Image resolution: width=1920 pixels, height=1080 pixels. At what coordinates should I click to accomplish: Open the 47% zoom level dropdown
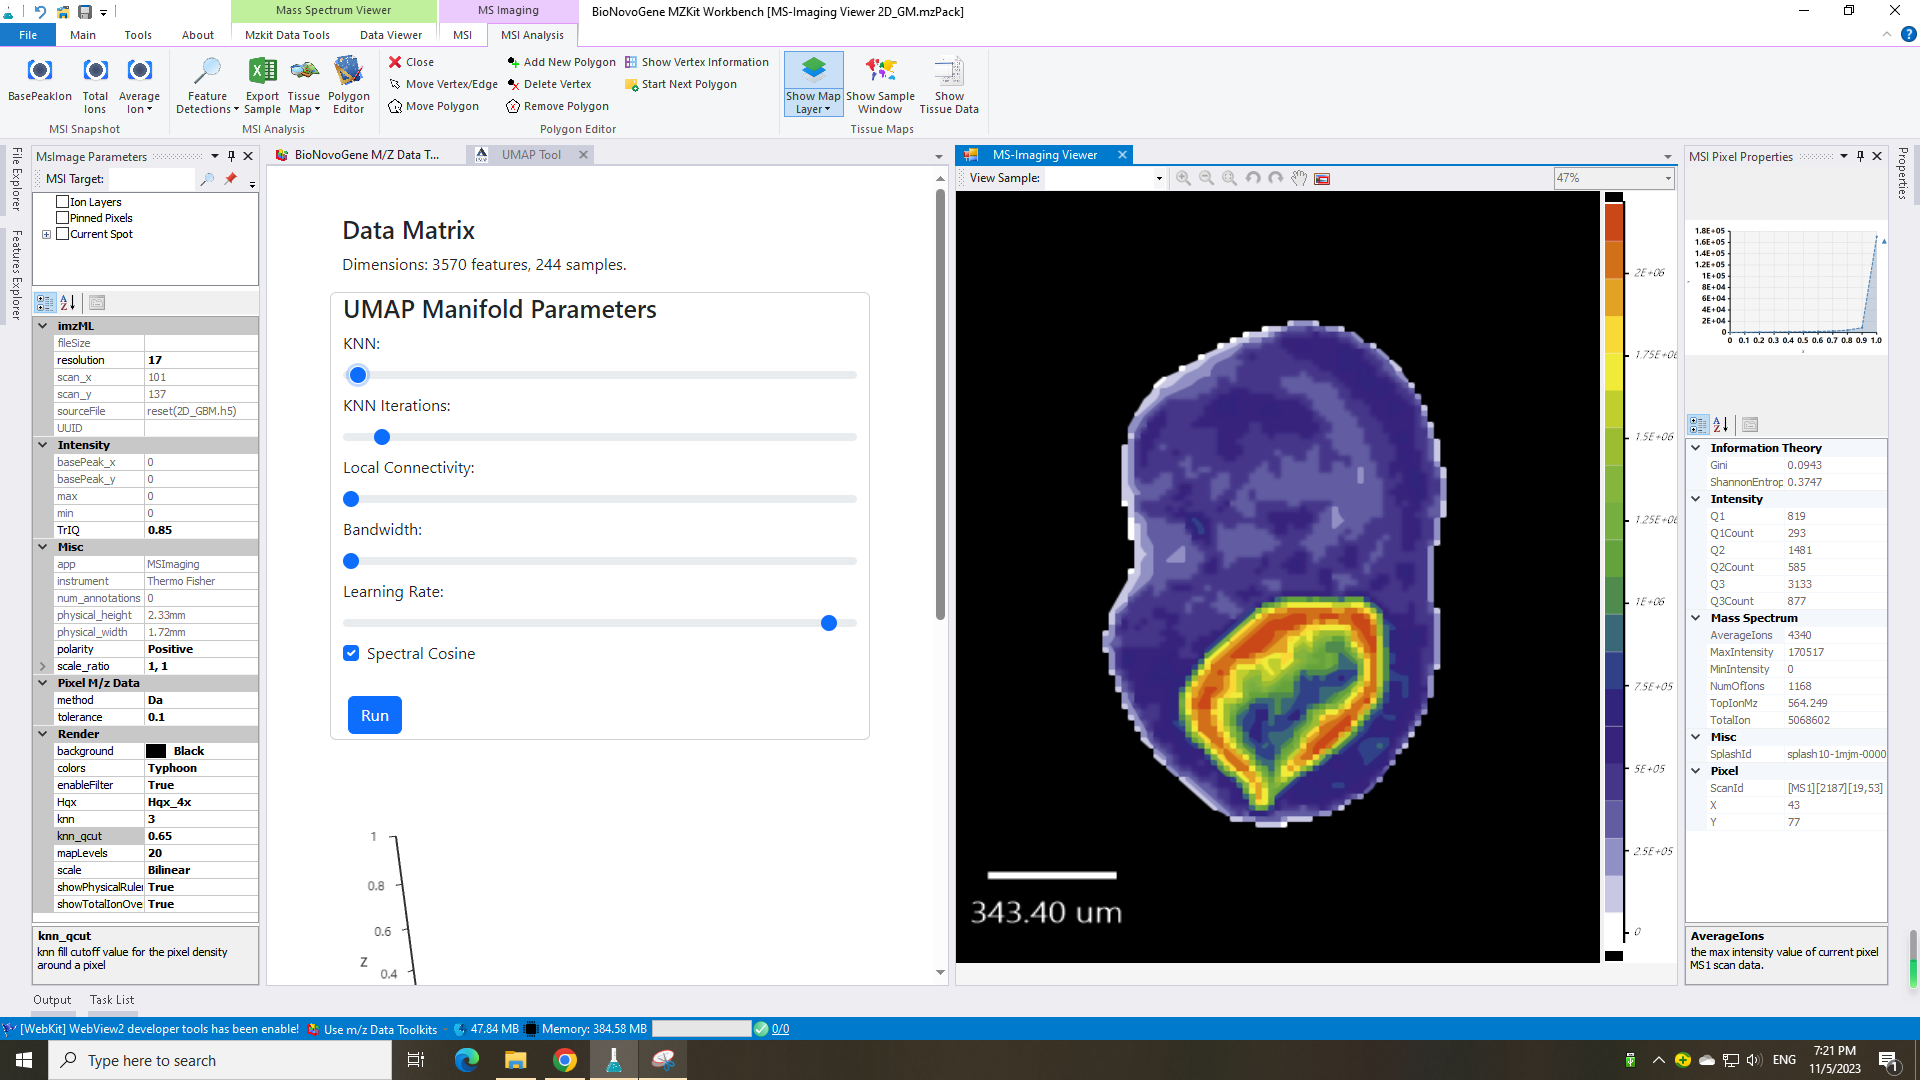tap(1667, 178)
